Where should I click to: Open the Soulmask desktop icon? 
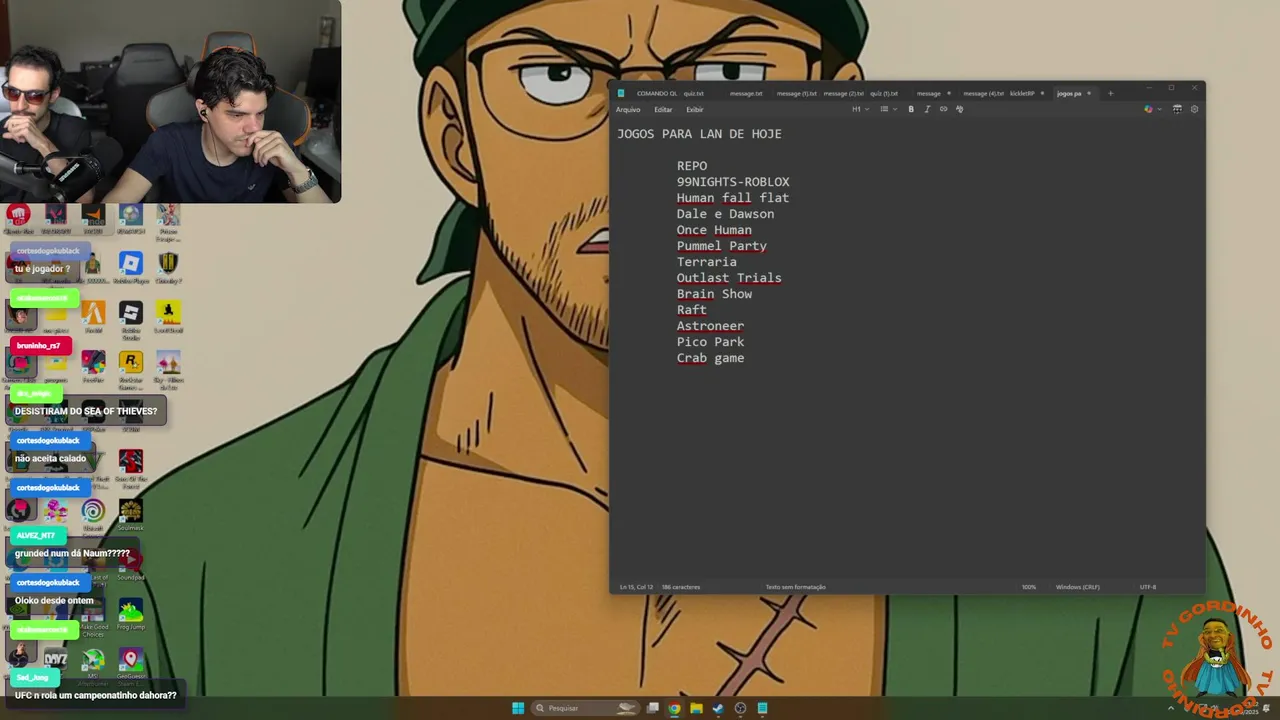pos(131,515)
